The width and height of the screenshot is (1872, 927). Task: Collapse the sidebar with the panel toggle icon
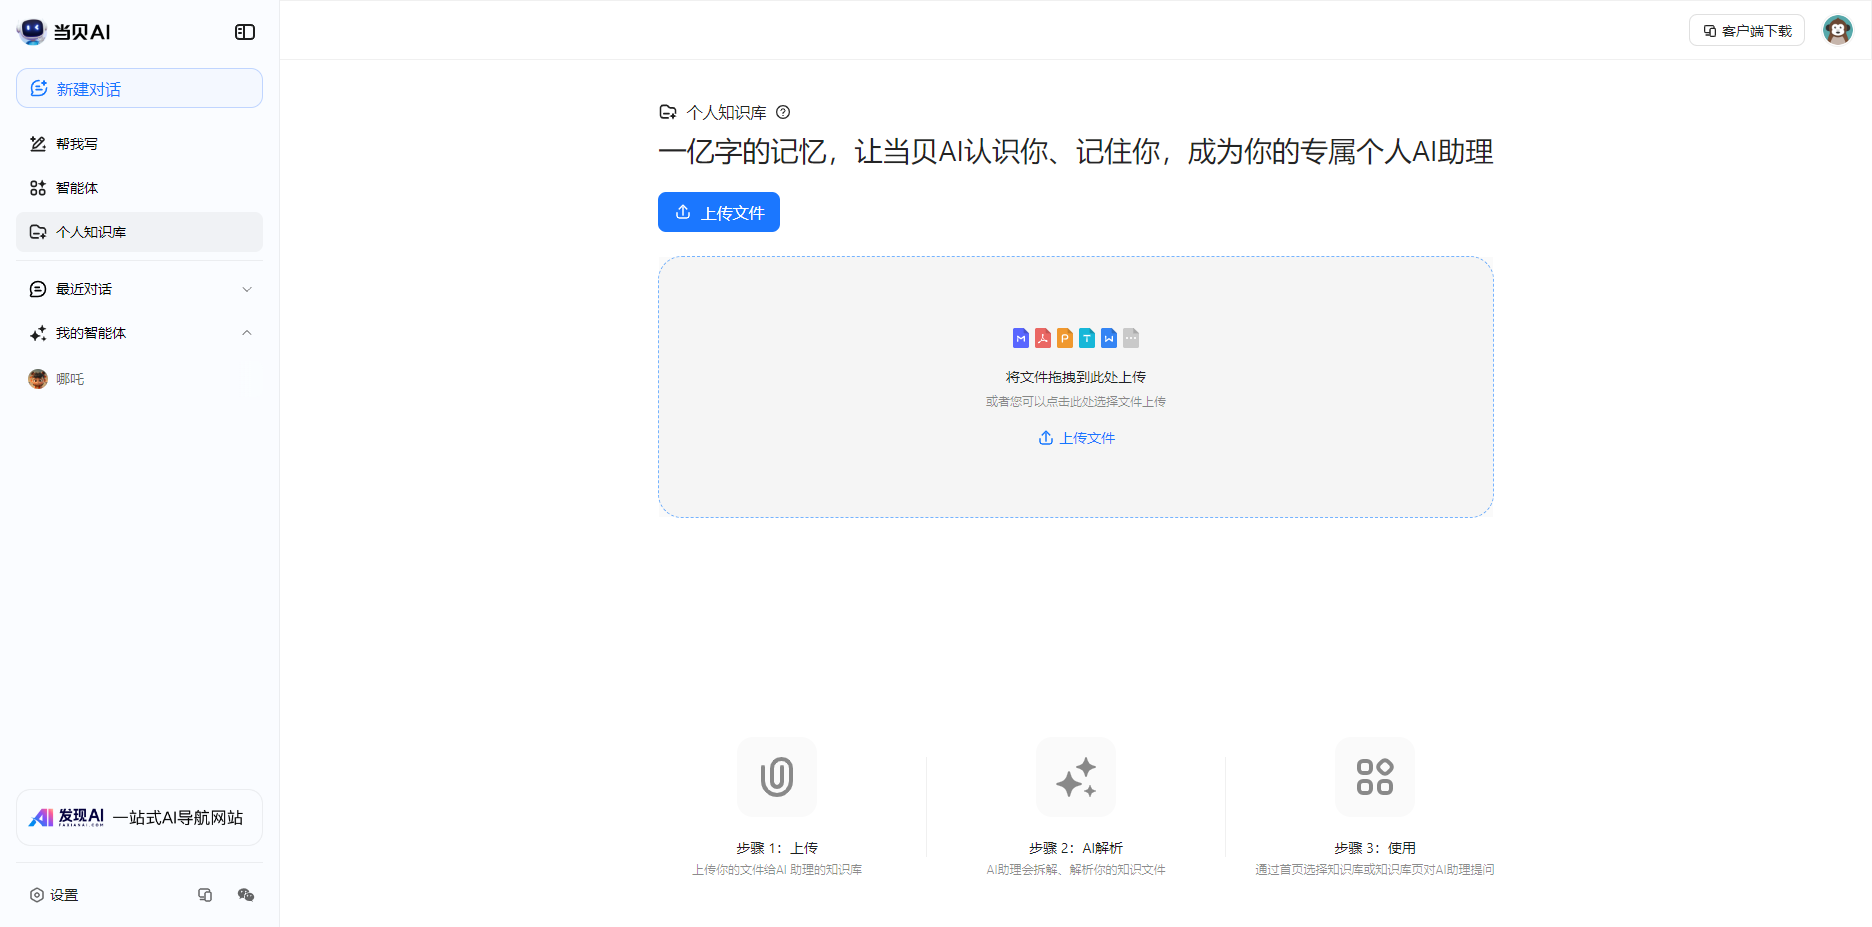point(245,32)
